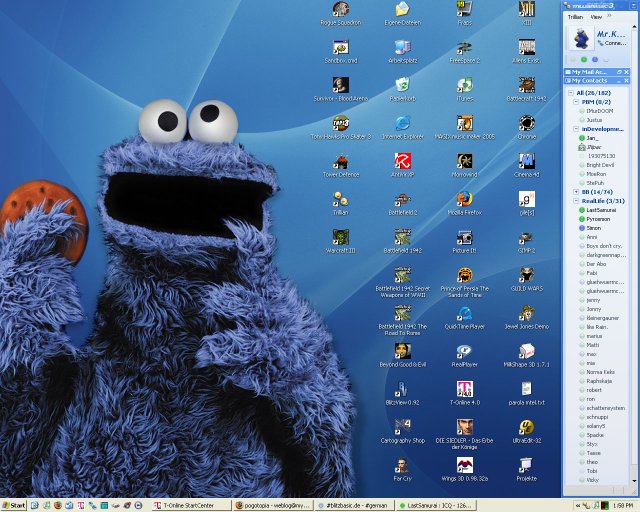Switch to pogotopia weblog taskbar window
640x512 pixels.
[273, 505]
